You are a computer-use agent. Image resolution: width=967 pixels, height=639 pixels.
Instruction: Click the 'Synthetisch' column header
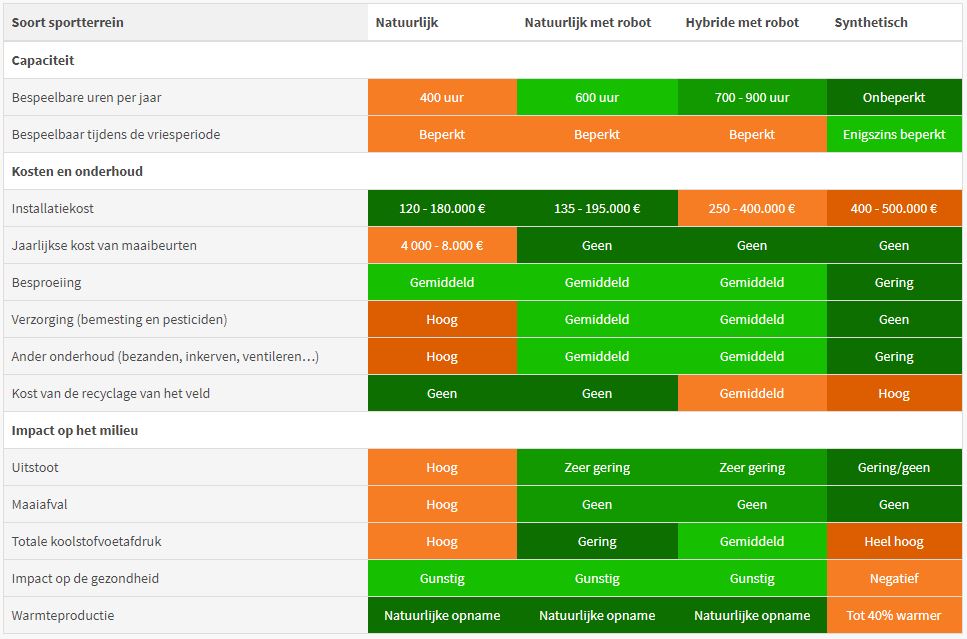coord(894,23)
